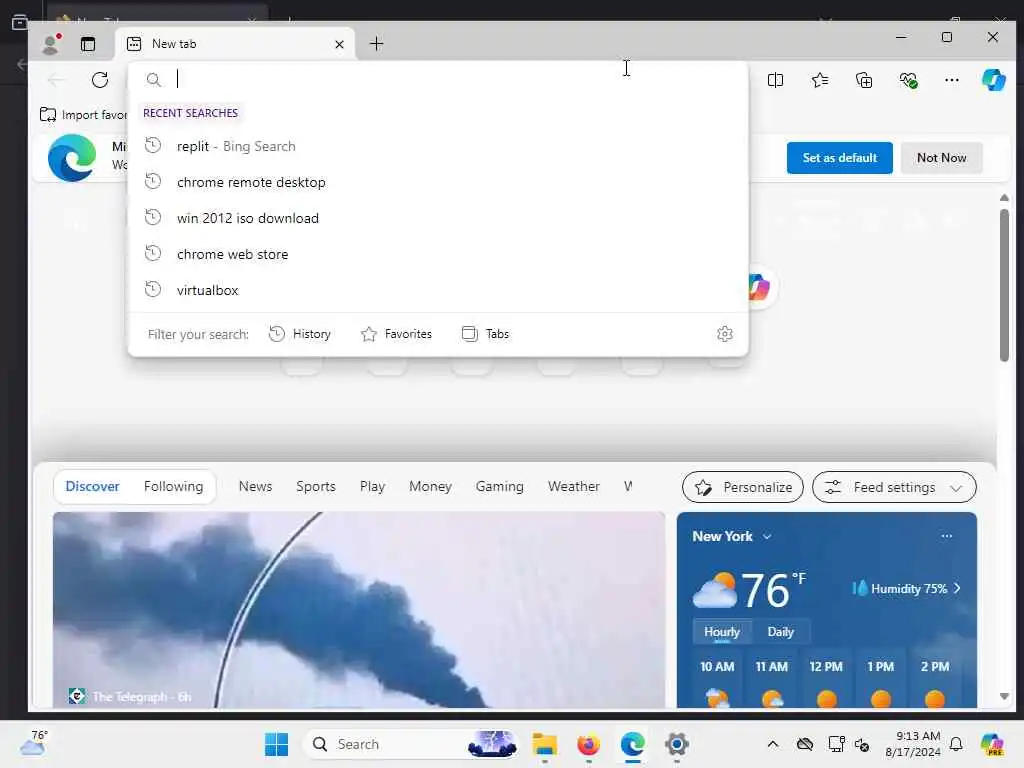1024x768 pixels.
Task: Open taskbar weather widget showing 76°
Action: [34, 743]
